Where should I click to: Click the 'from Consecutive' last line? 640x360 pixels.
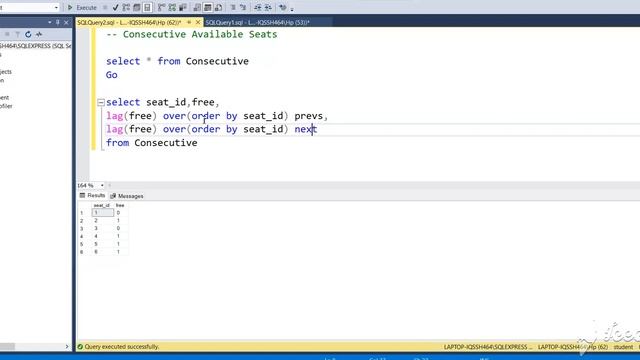coord(152,143)
